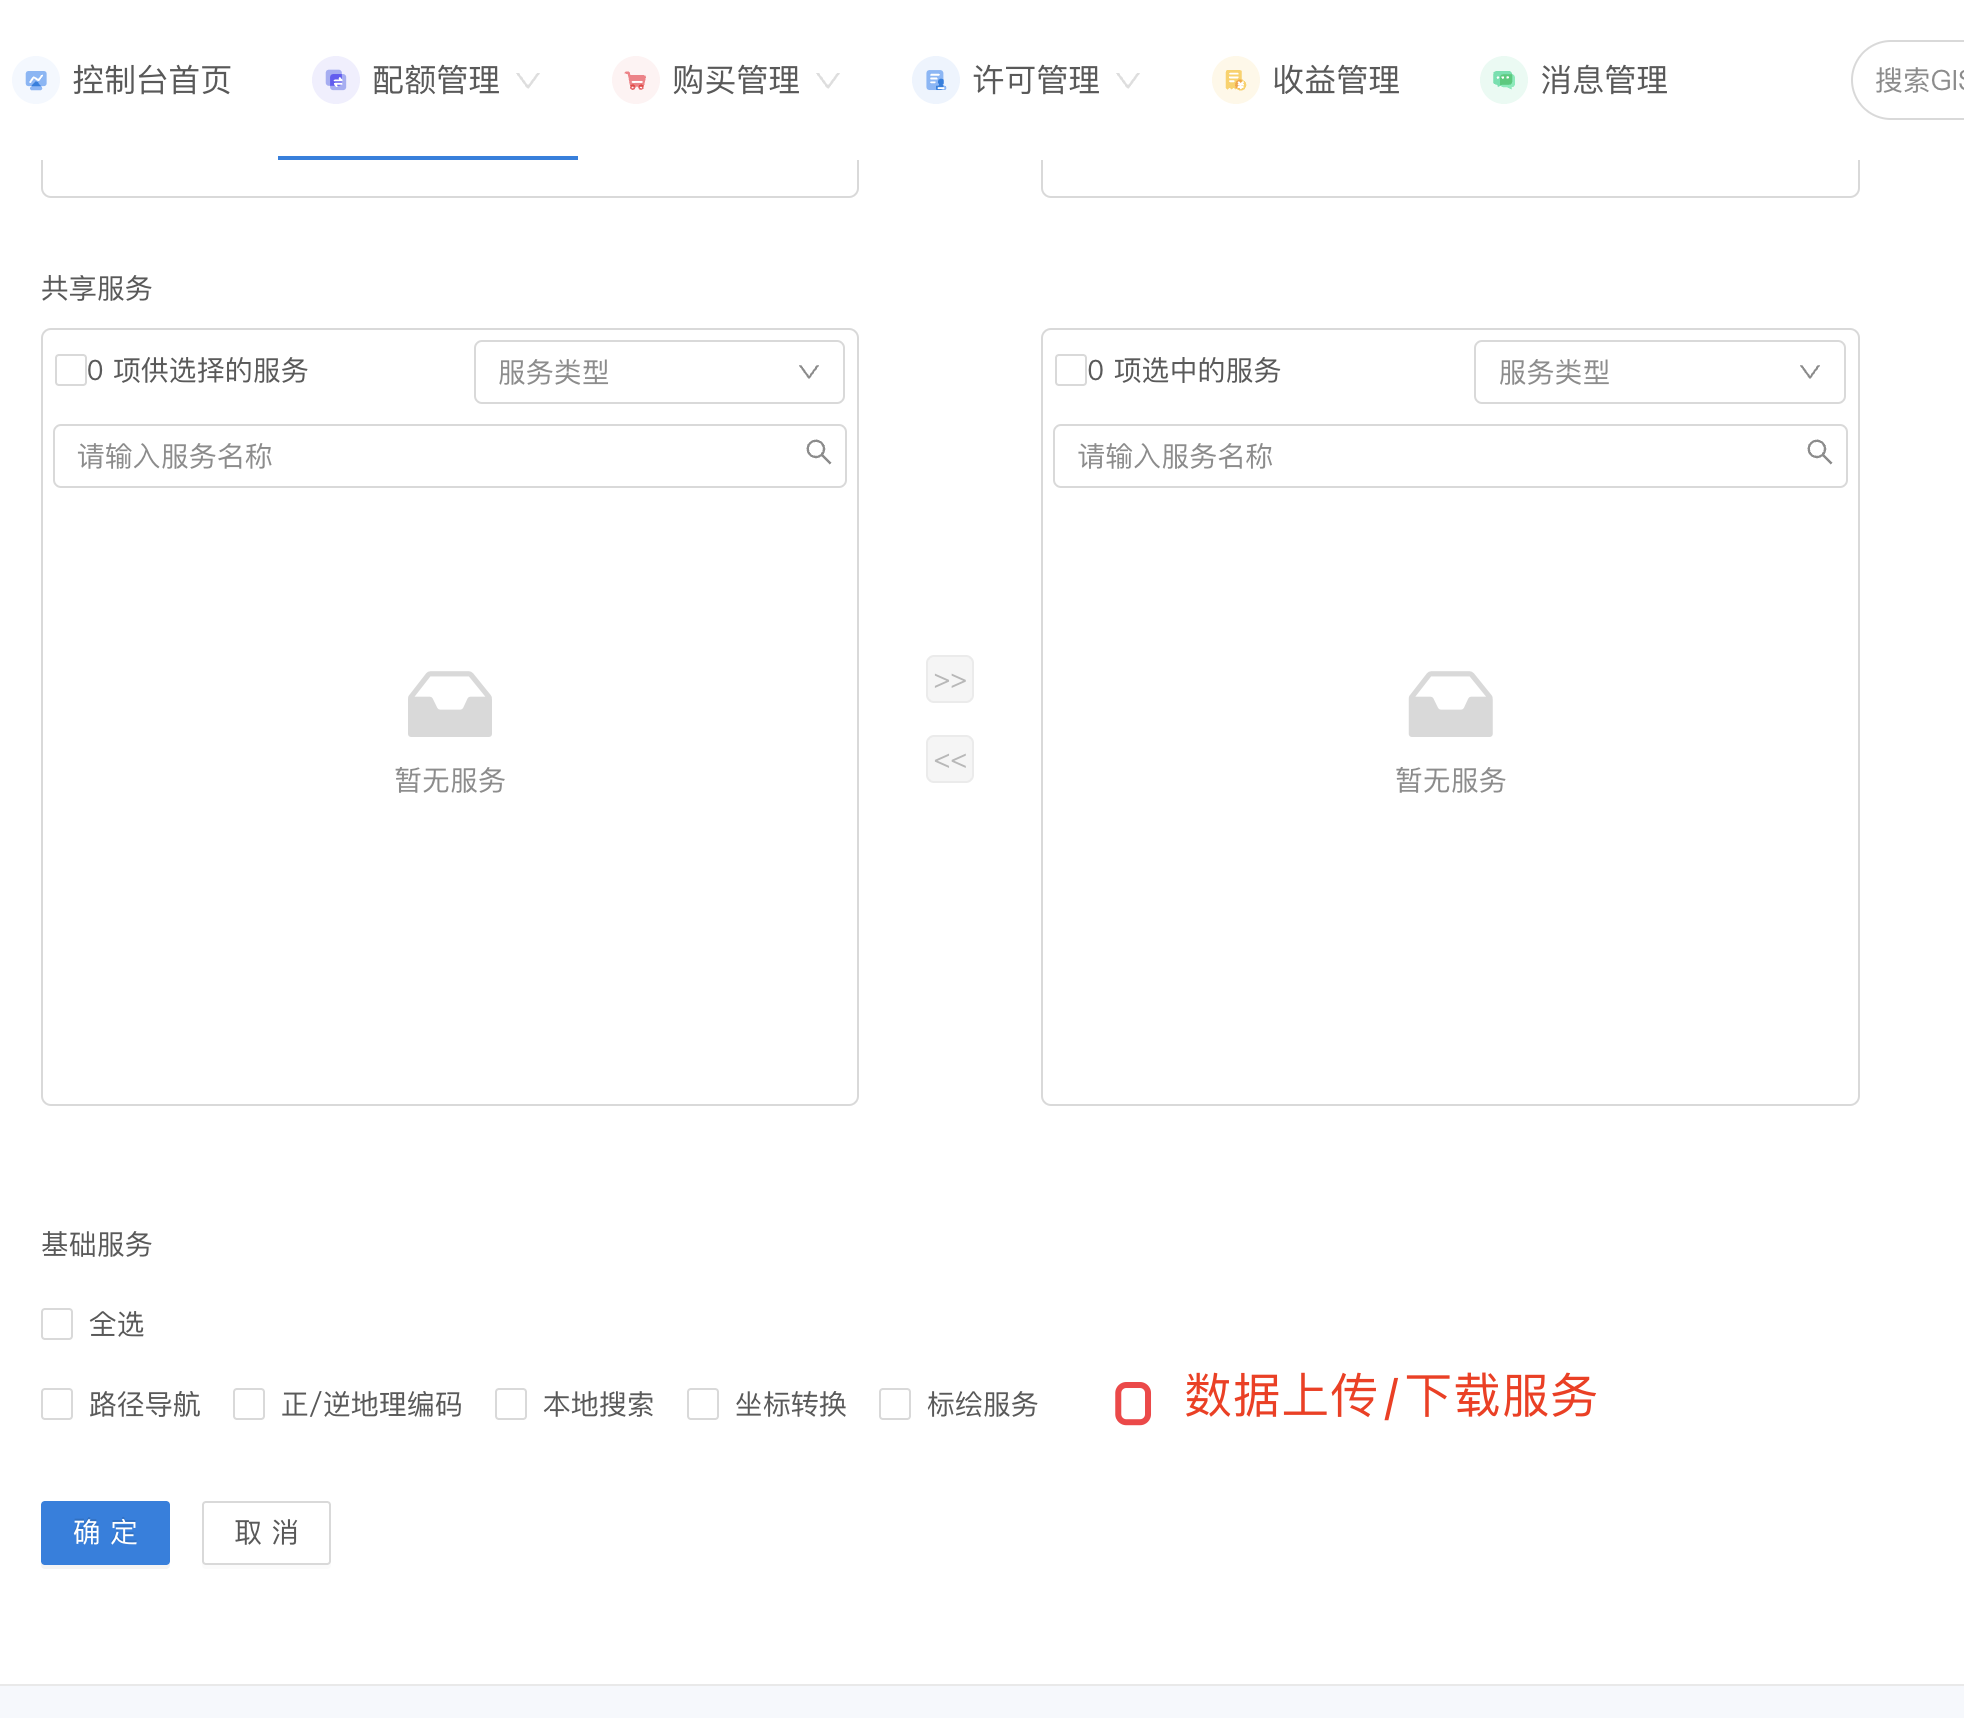Click search magnifier in available services panel
1964x1718 pixels.
[819, 453]
